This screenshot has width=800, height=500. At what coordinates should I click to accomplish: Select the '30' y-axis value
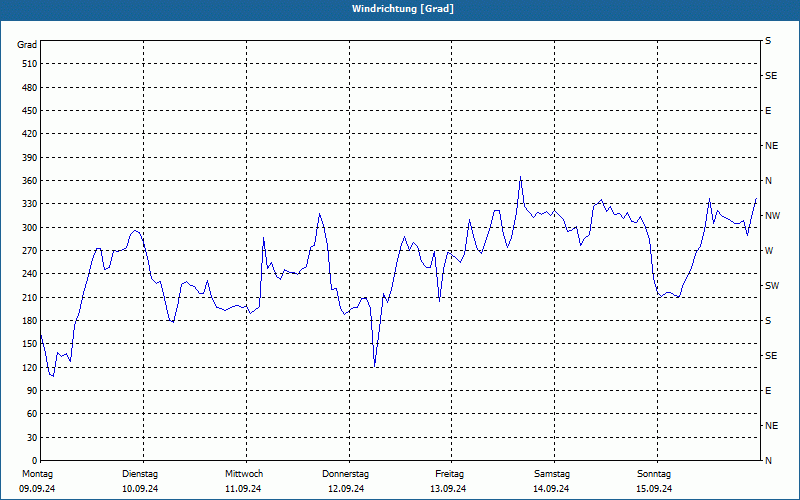(32, 437)
